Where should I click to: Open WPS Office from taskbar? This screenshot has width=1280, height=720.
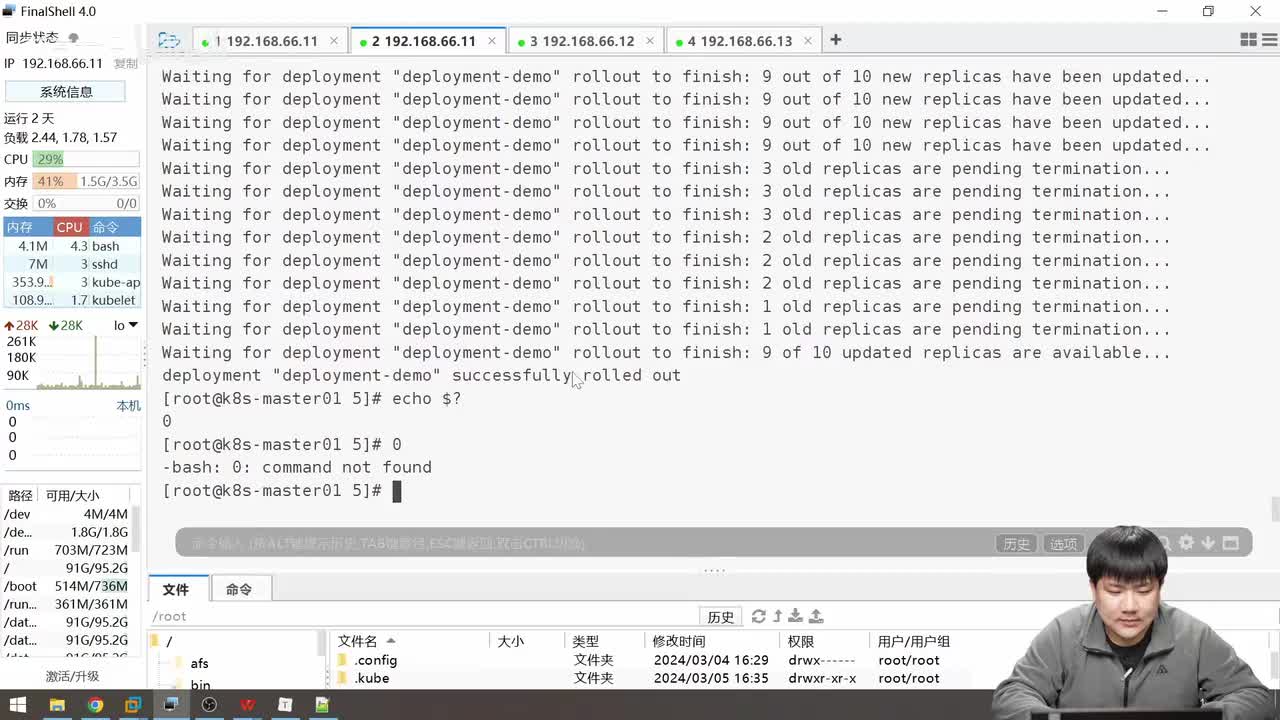pyautogui.click(x=247, y=705)
